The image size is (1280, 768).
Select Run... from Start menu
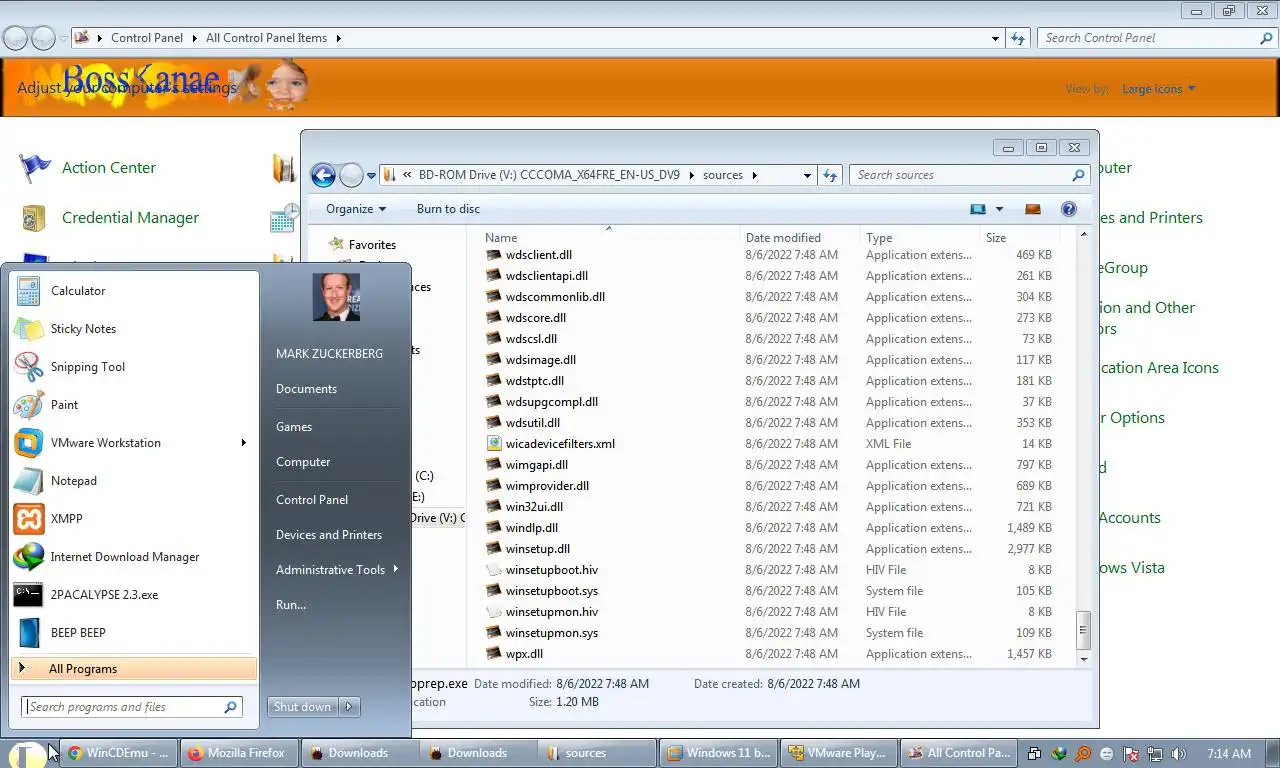coord(291,605)
